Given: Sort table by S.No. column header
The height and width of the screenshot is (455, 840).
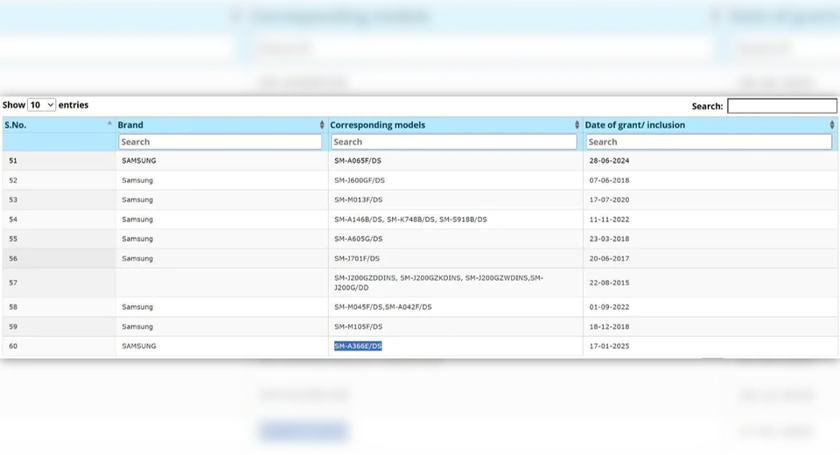Looking at the screenshot, I should coord(58,125).
